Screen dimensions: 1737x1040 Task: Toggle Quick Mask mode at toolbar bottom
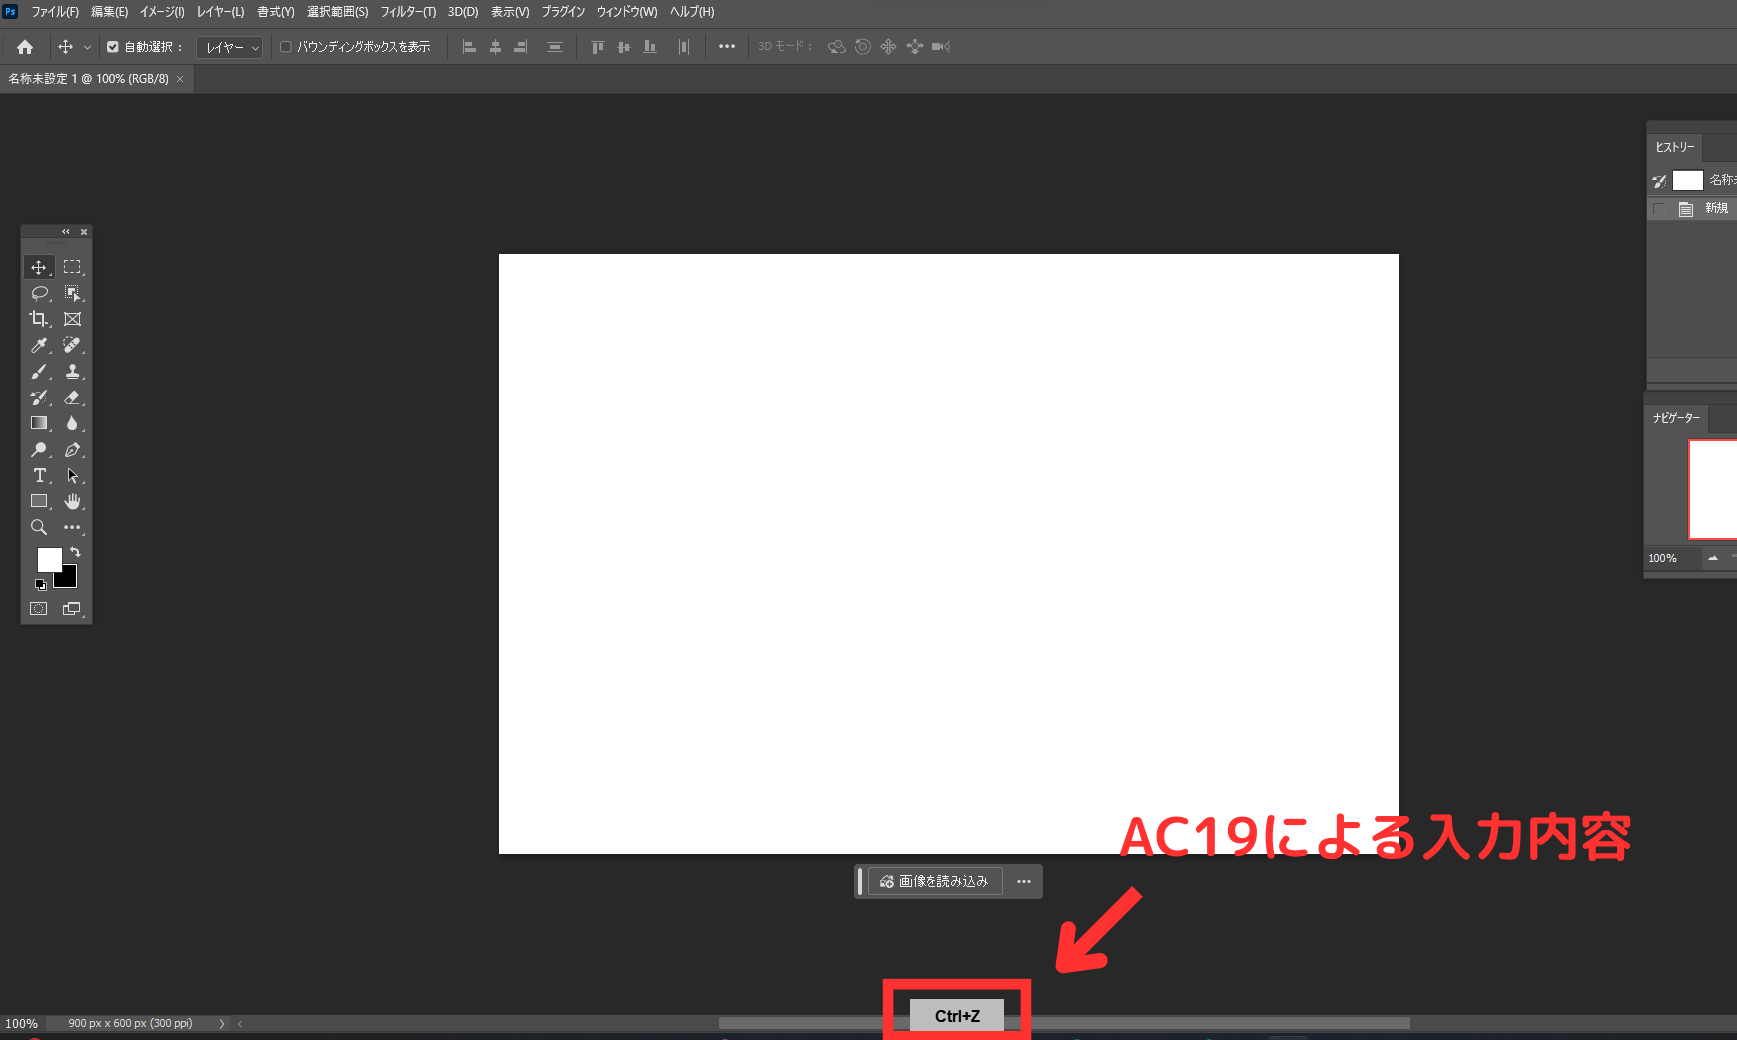point(39,608)
